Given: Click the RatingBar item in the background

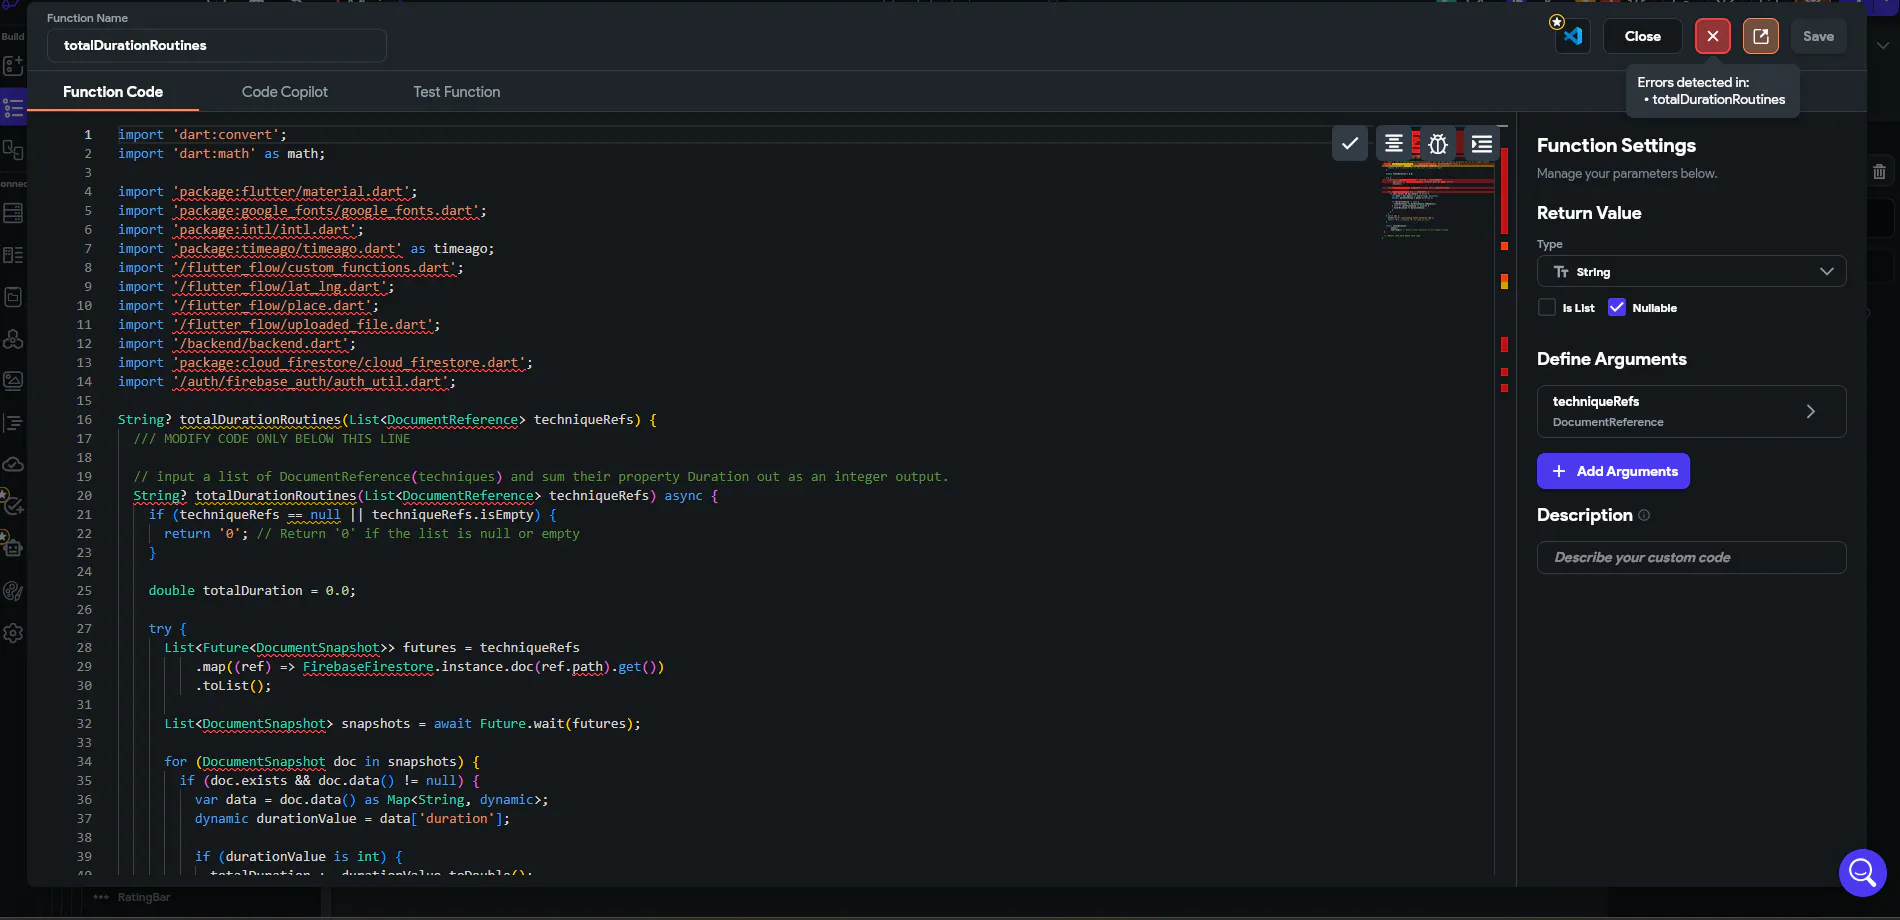Looking at the screenshot, I should (144, 897).
